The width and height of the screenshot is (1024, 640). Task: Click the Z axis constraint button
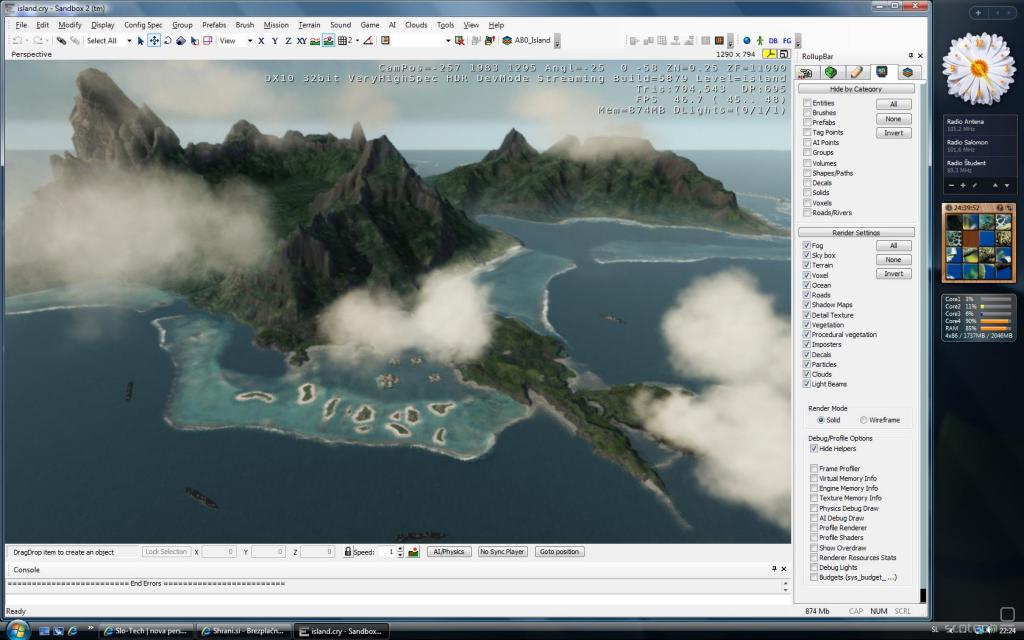click(288, 40)
